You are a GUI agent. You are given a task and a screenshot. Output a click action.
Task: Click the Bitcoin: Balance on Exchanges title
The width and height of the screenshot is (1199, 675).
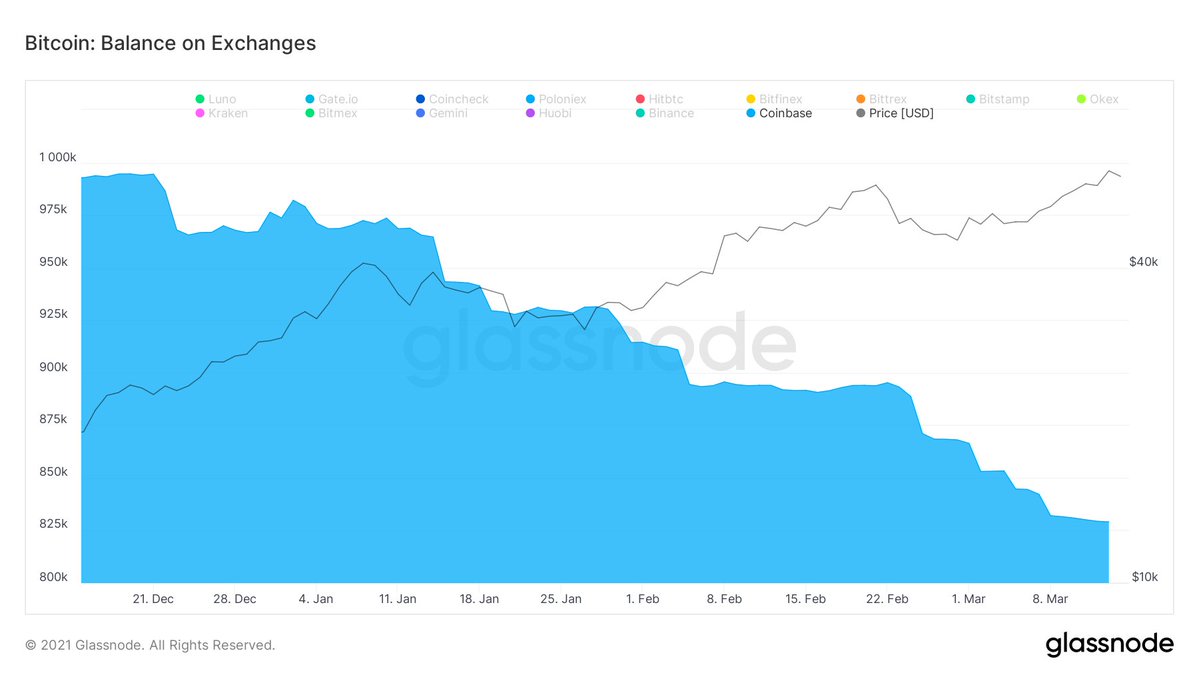point(170,43)
